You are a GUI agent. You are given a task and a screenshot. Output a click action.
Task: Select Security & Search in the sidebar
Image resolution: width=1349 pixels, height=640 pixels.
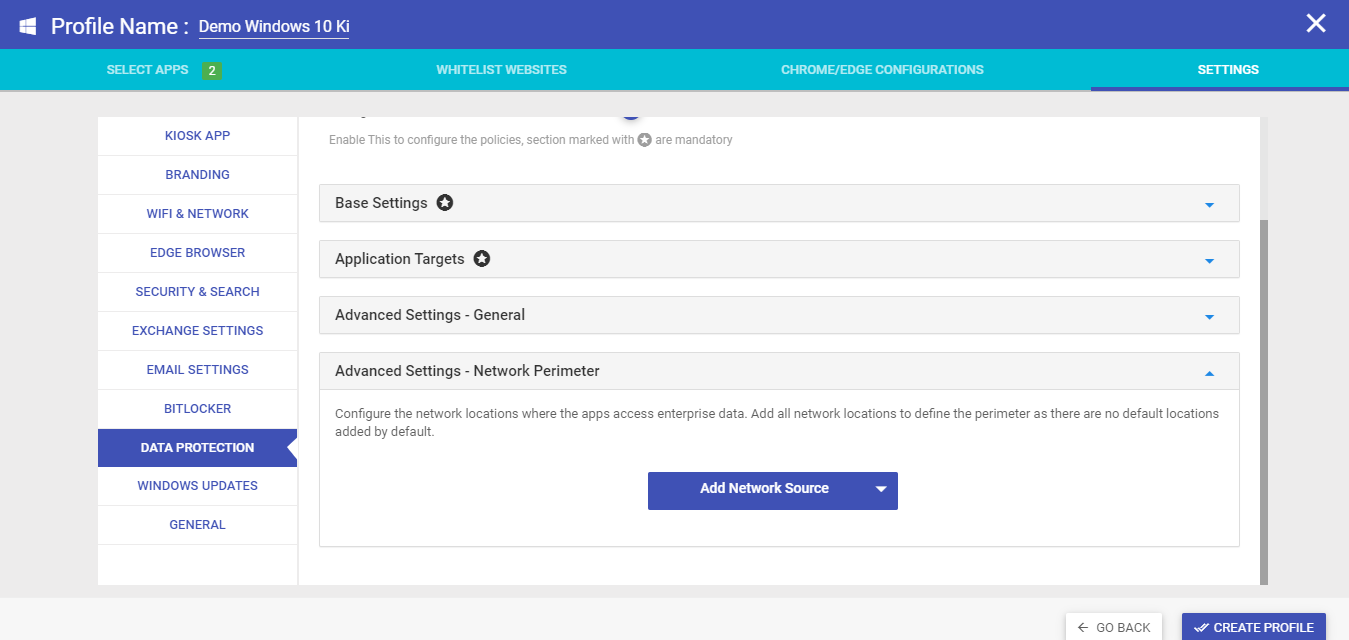pos(197,292)
